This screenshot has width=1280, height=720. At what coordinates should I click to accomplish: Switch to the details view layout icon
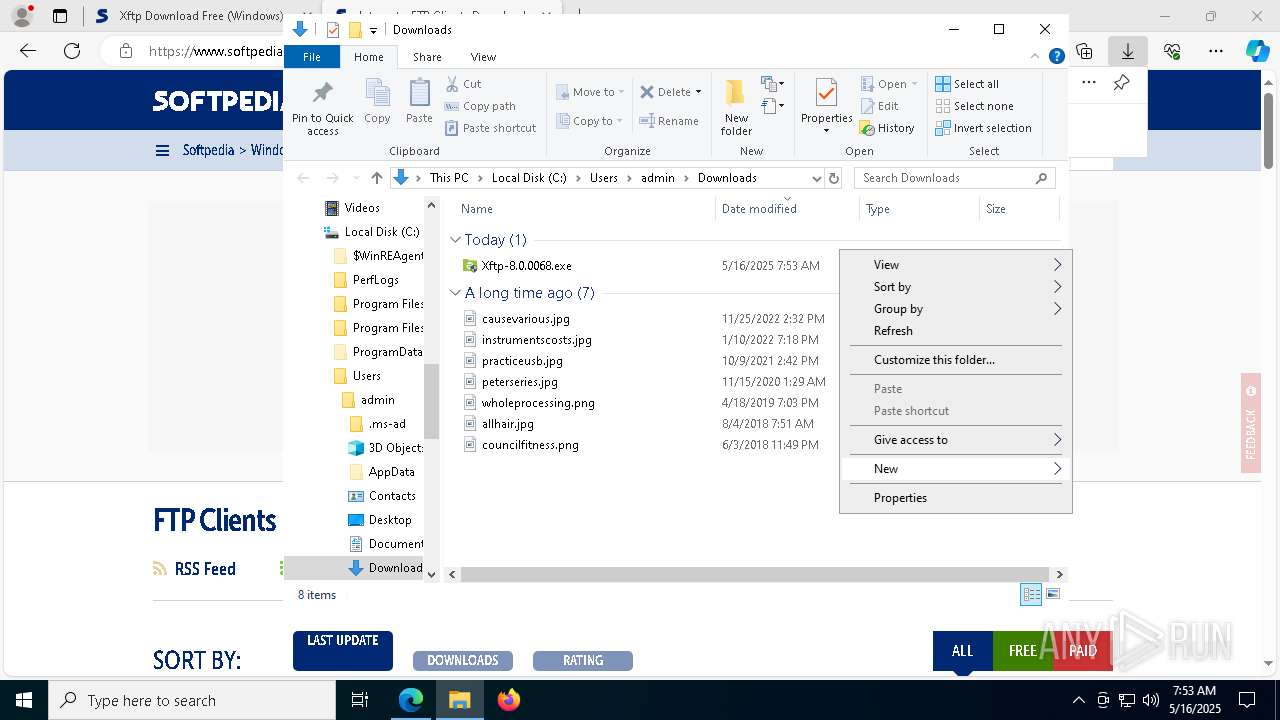[1031, 595]
